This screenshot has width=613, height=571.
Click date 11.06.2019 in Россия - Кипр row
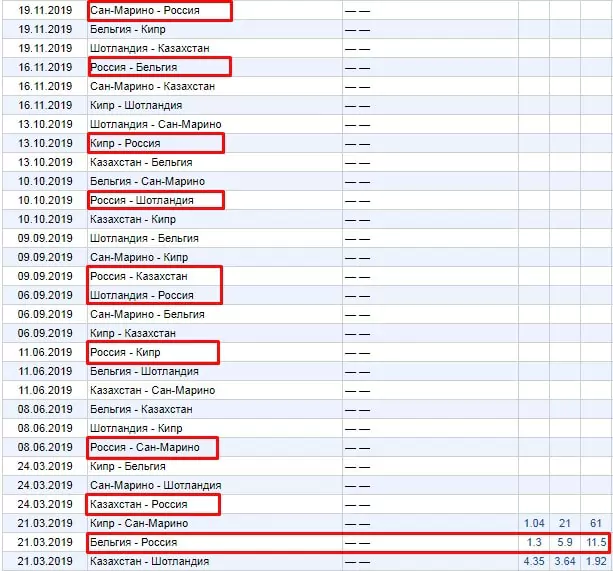[45, 353]
